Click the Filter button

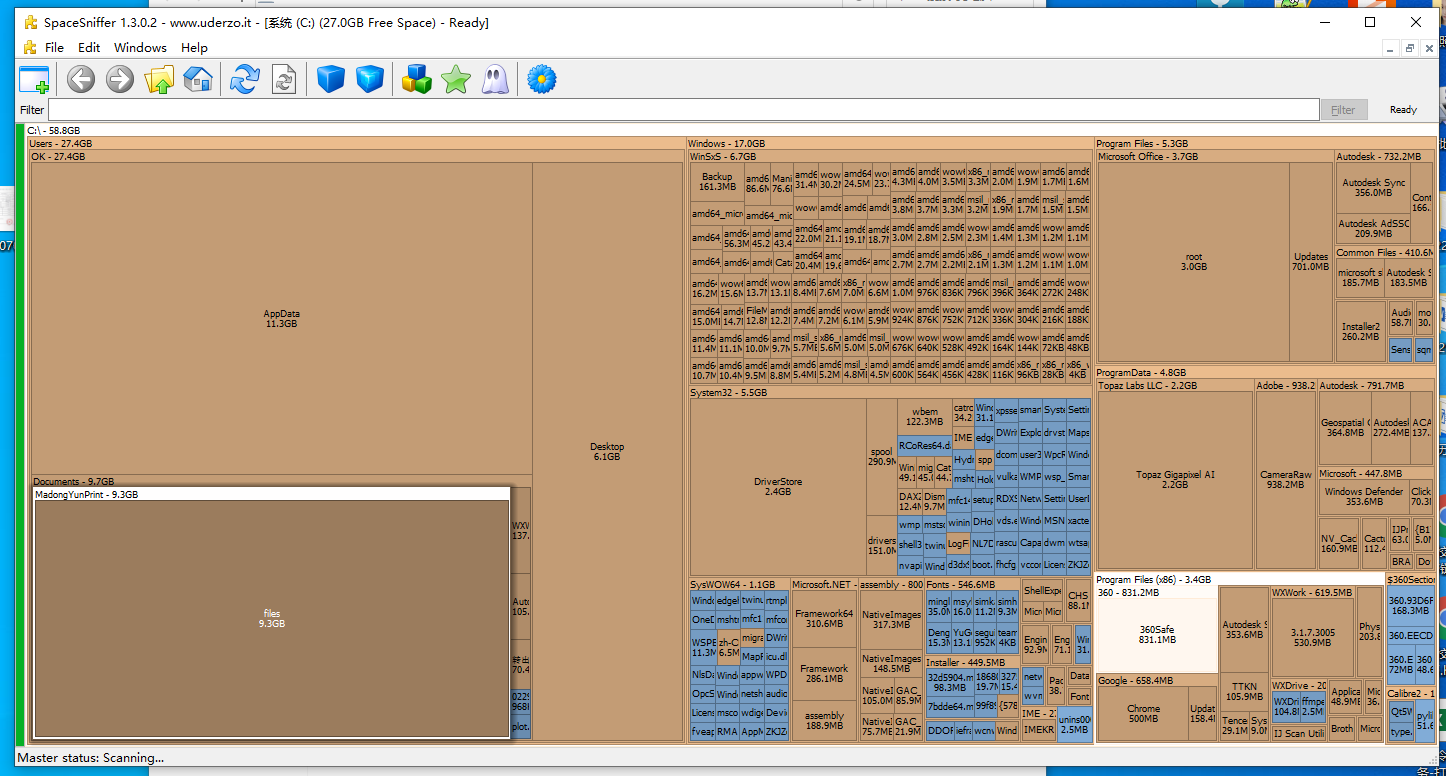pos(1343,110)
